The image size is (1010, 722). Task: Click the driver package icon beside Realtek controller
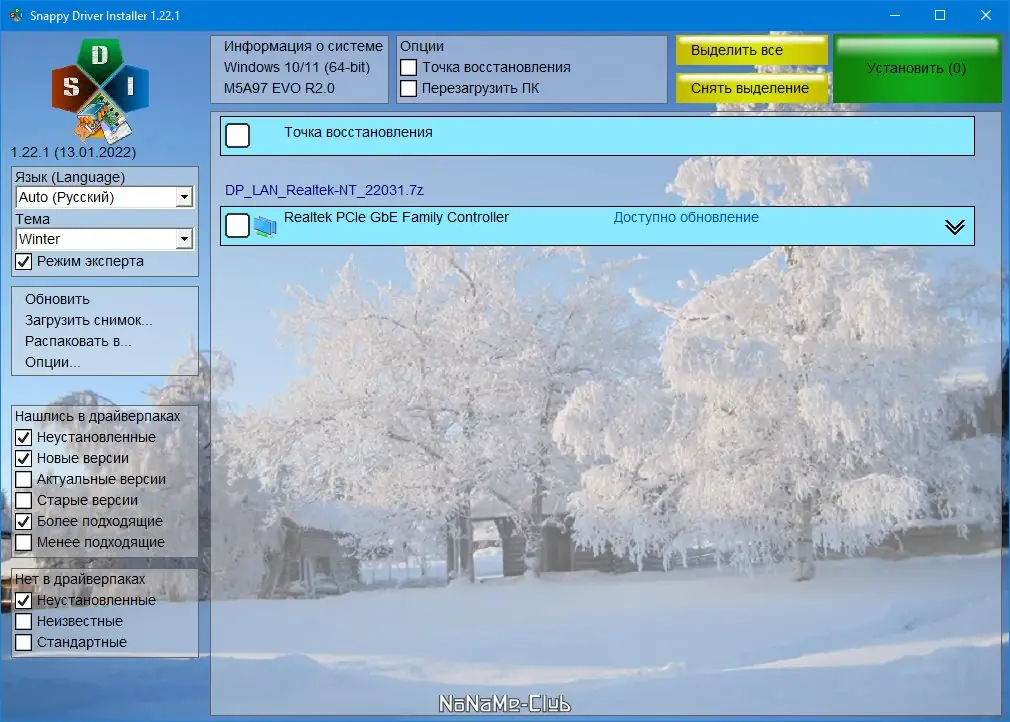pyautogui.click(x=265, y=225)
